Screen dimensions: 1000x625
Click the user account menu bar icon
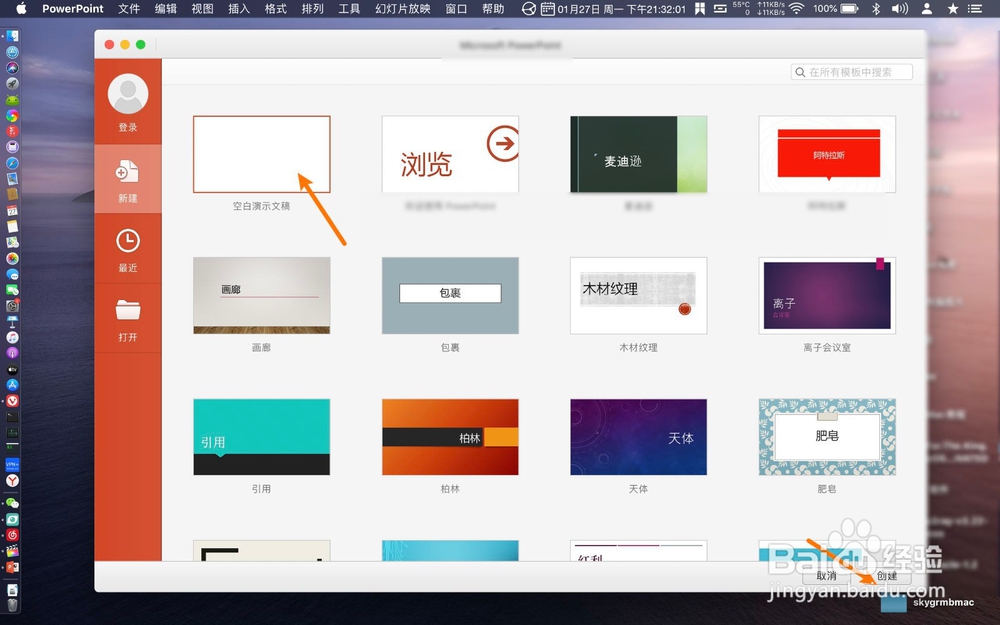(x=927, y=8)
